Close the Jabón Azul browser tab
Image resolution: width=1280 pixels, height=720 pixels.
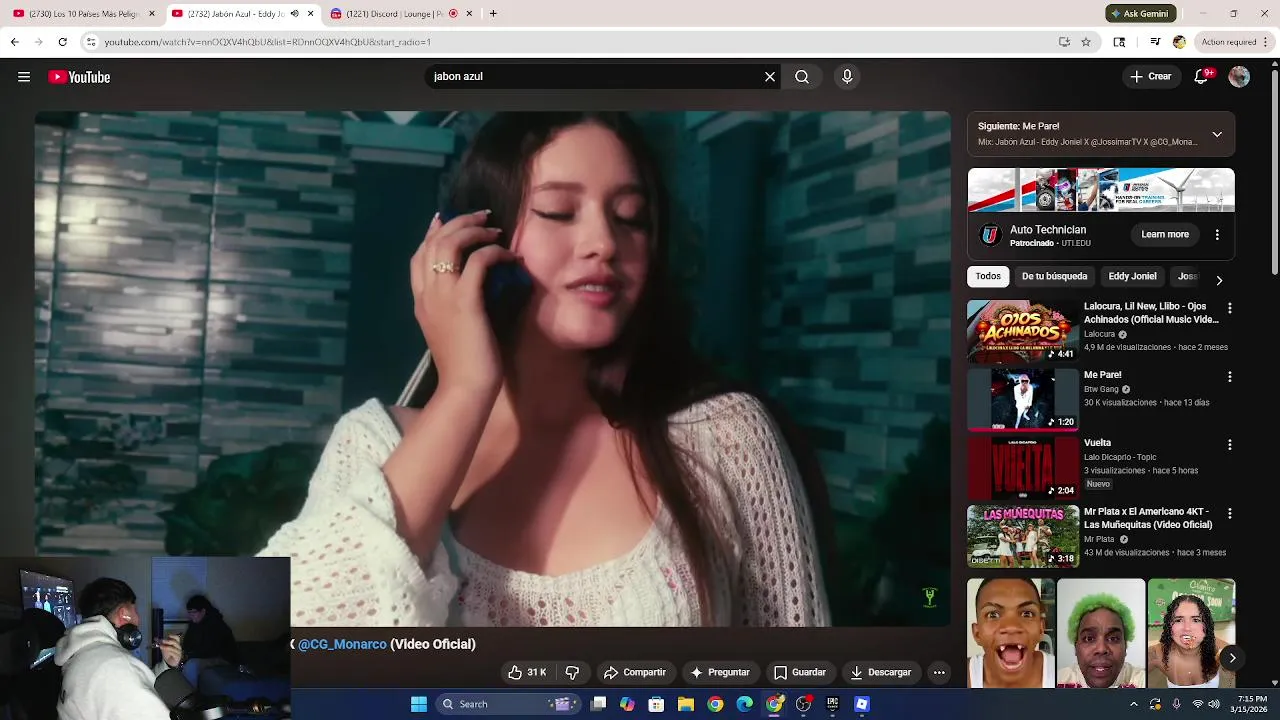click(x=310, y=14)
